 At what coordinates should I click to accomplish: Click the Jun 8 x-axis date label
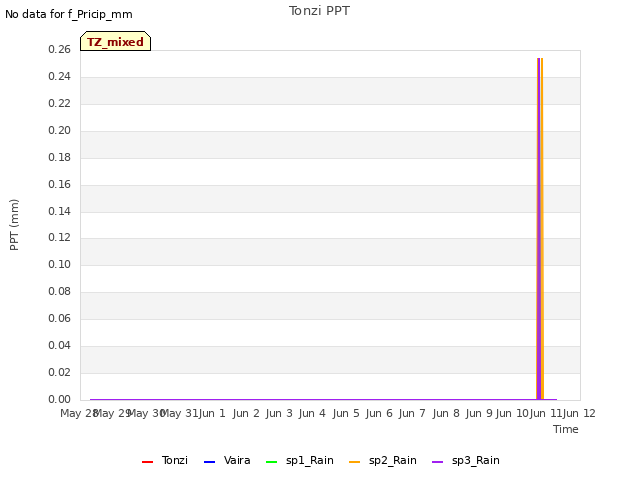coord(446,413)
